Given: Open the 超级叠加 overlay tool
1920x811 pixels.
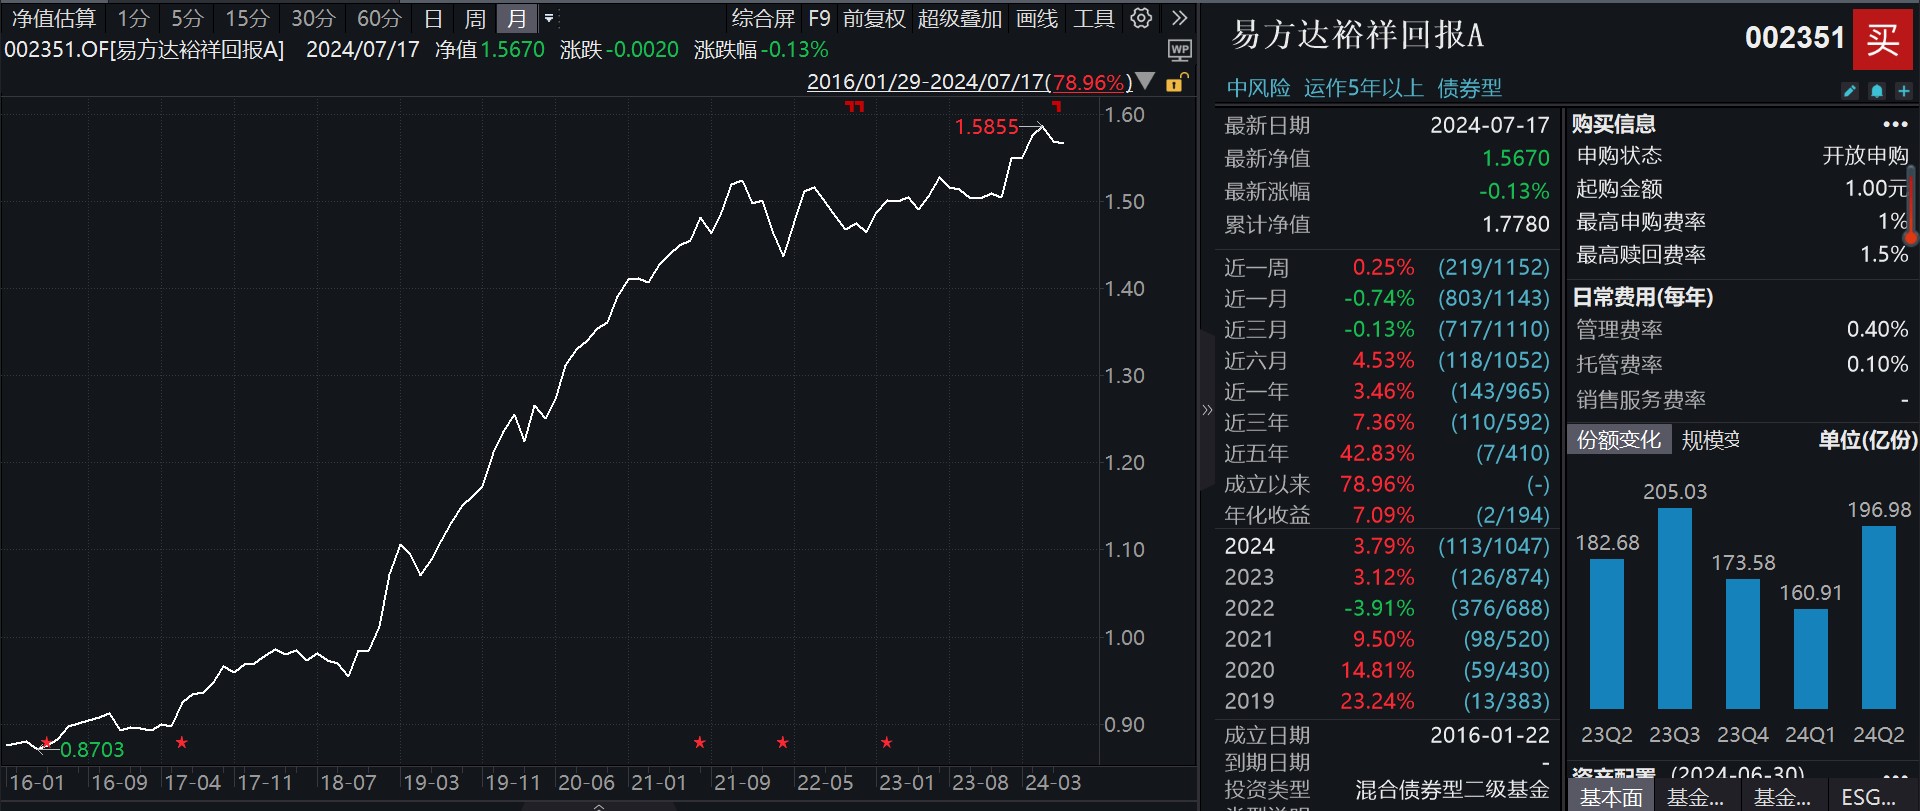Looking at the screenshot, I should point(960,18).
